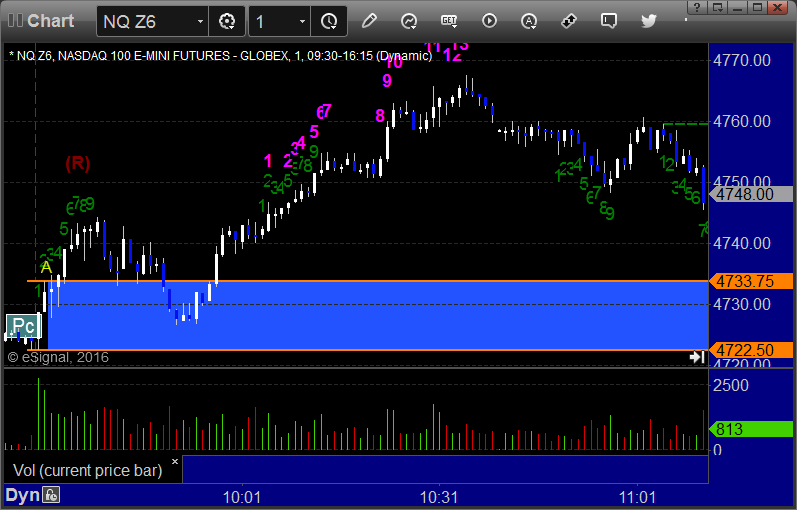Screen dimensions: 797x510
Task: Click the orange 4733.75 horizontal line
Action: [367, 281]
